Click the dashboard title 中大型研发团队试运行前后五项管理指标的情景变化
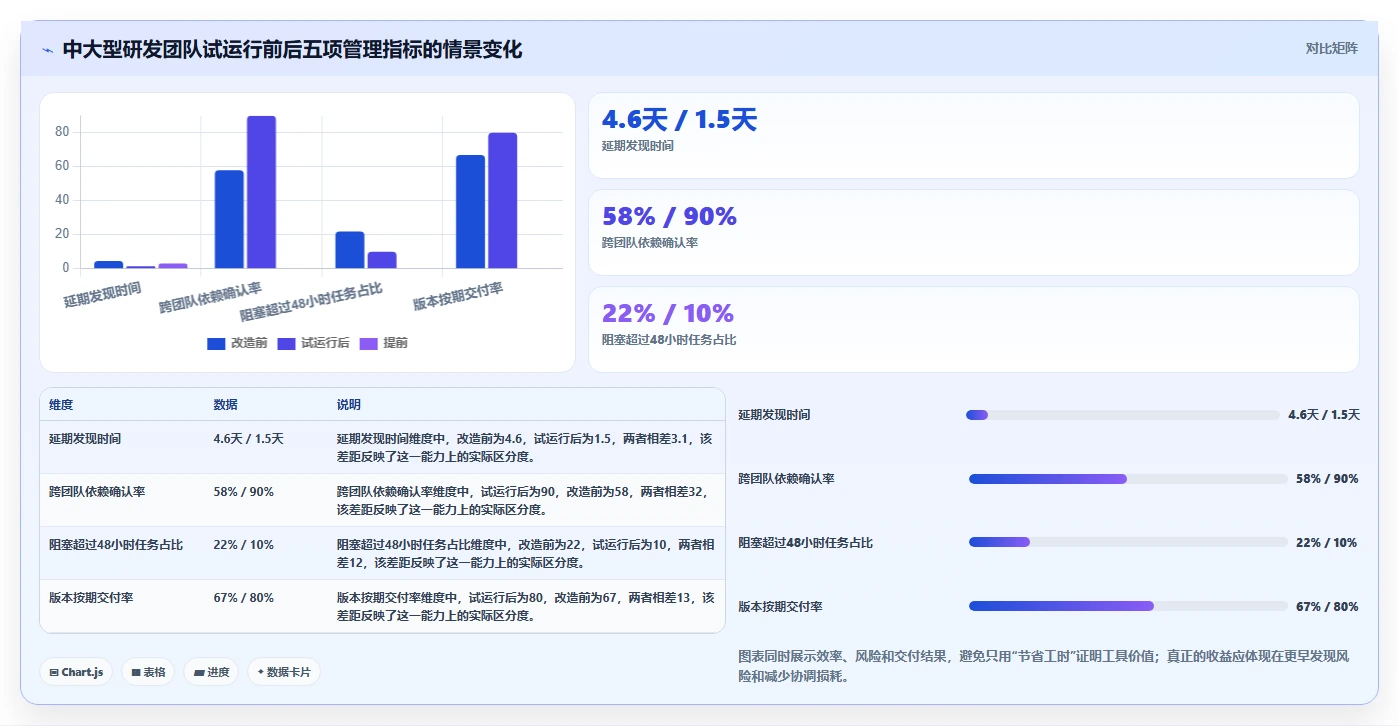 pyautogui.click(x=292, y=49)
